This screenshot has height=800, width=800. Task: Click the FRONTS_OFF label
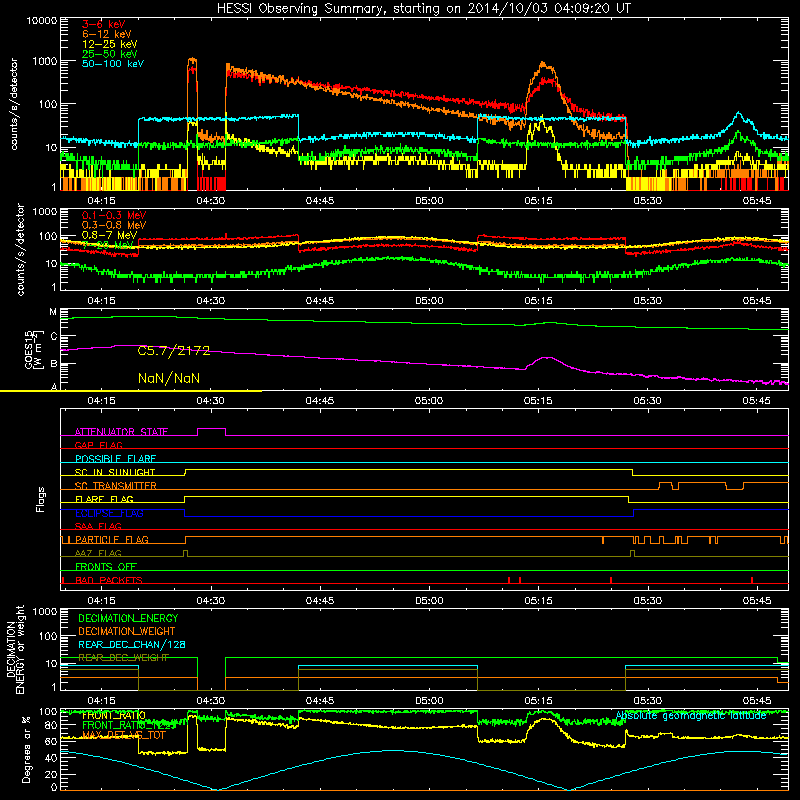106,567
